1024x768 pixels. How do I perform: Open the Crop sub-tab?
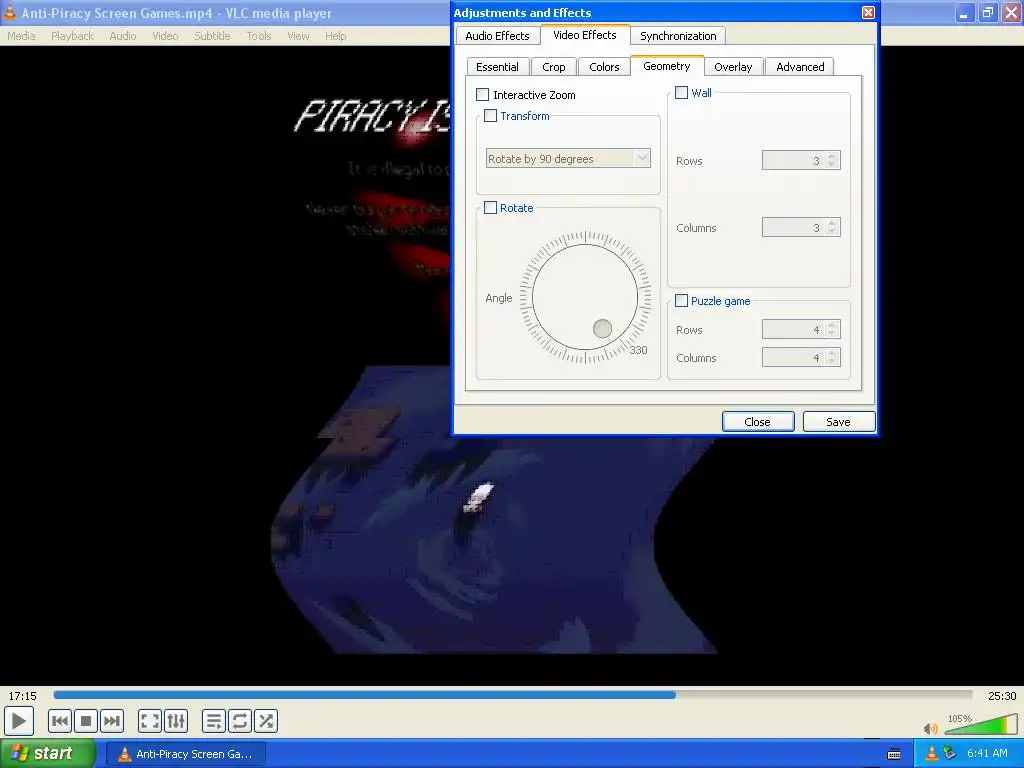[553, 67]
